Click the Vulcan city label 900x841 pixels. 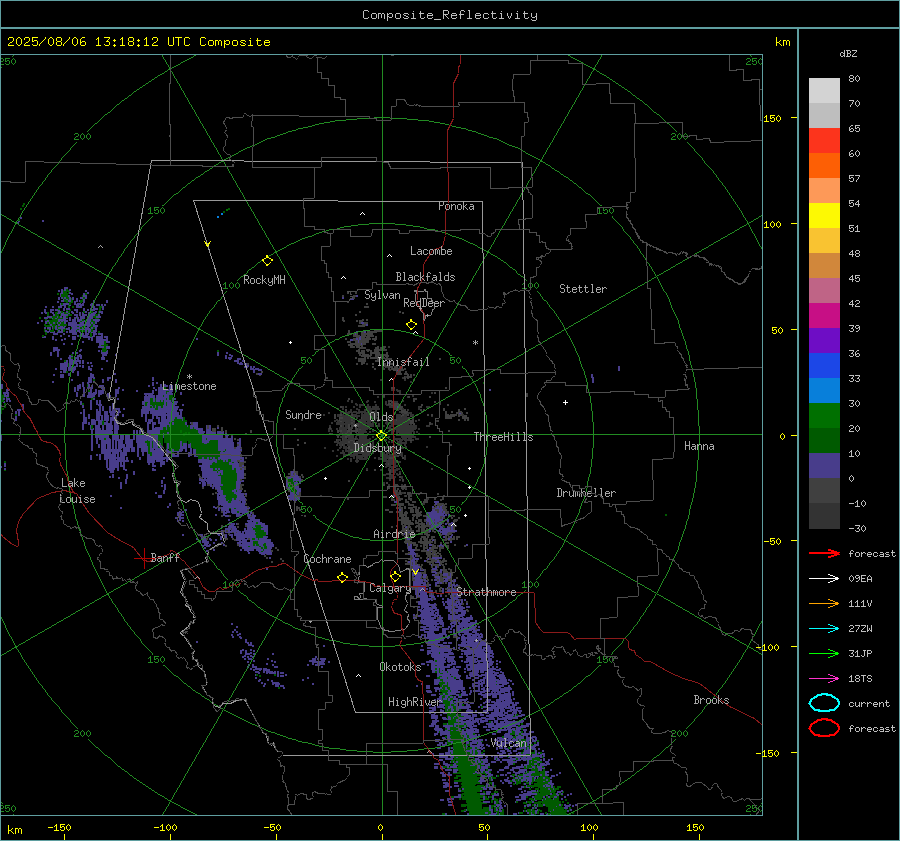(x=508, y=743)
